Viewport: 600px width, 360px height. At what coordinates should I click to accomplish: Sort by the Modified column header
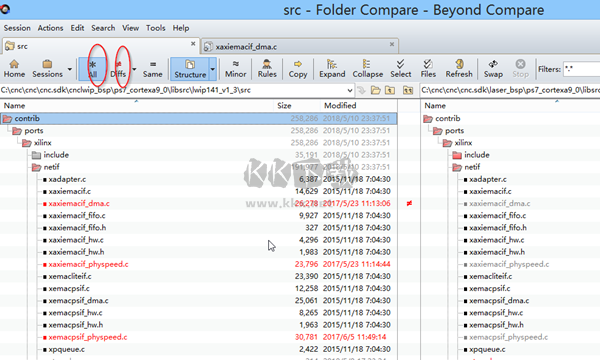tap(340, 106)
